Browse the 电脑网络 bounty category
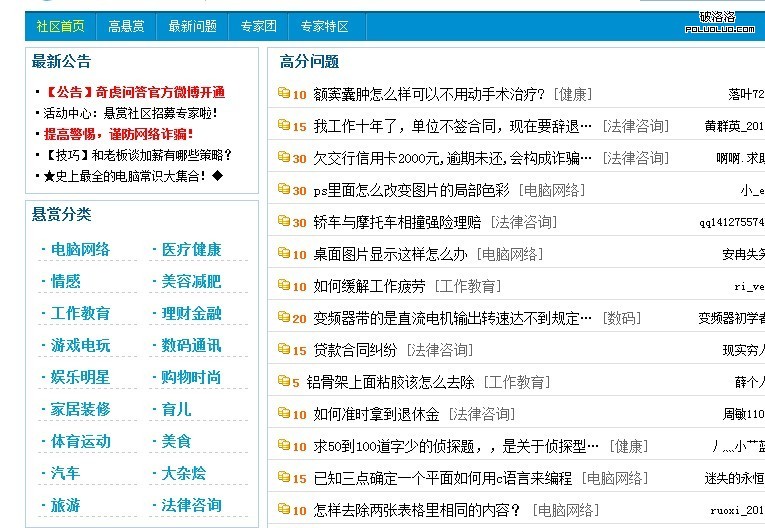This screenshot has height=528, width=765. tap(80, 249)
